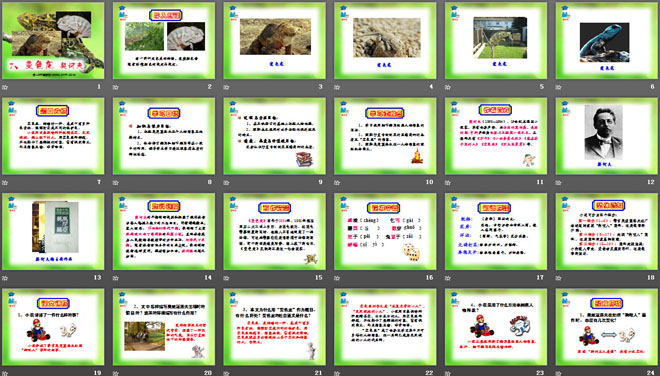The height and width of the screenshot is (376, 660).
Task: Click the slide number label "15"
Action: [319, 277]
